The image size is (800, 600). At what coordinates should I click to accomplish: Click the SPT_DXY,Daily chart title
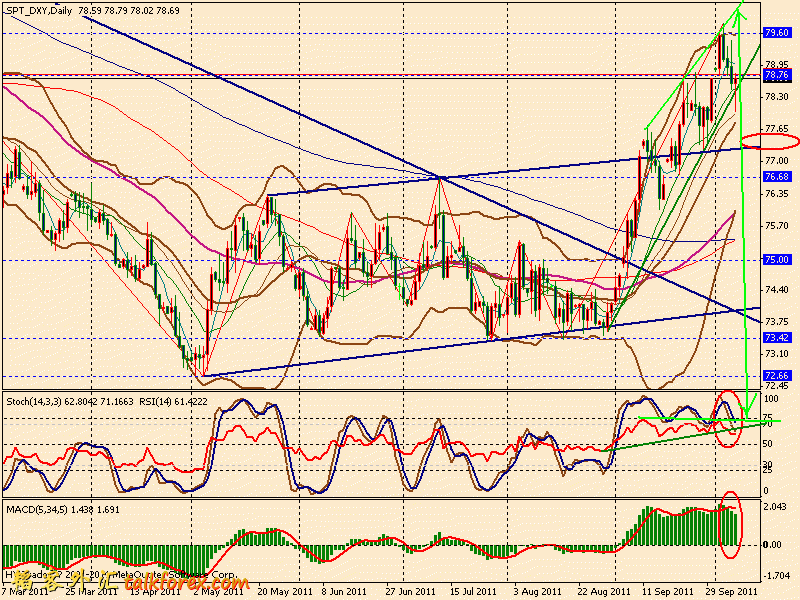click(39, 10)
